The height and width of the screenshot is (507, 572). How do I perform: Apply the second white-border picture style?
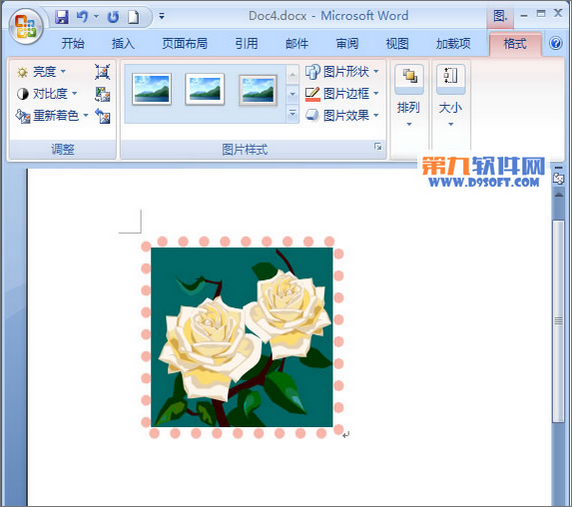205,89
